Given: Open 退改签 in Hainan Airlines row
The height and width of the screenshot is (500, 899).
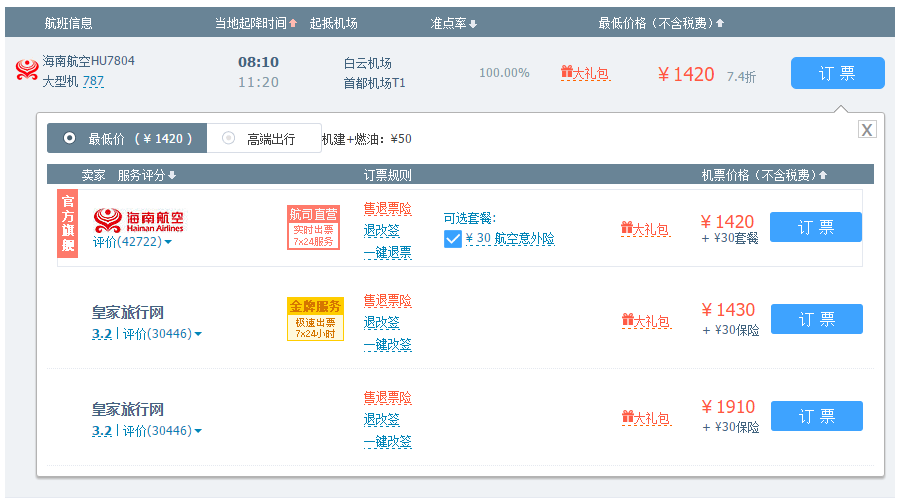Looking at the screenshot, I should [x=381, y=231].
